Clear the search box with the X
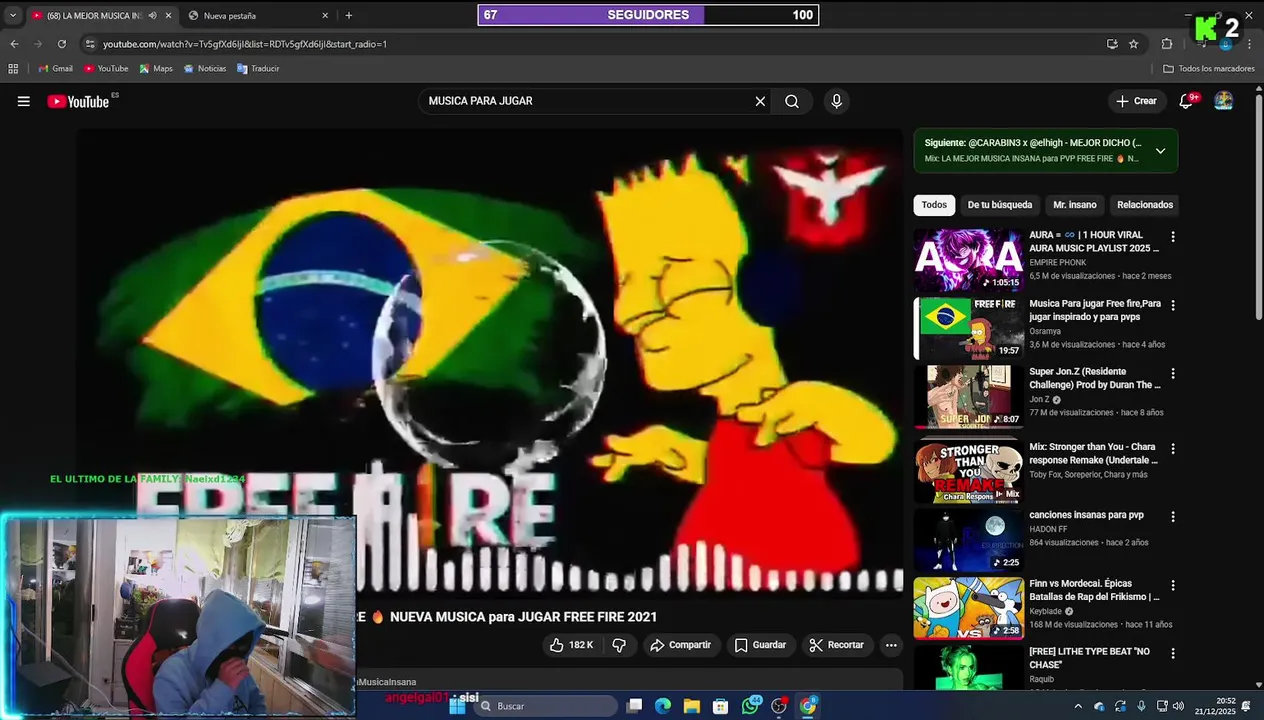1264x720 pixels. tap(760, 101)
